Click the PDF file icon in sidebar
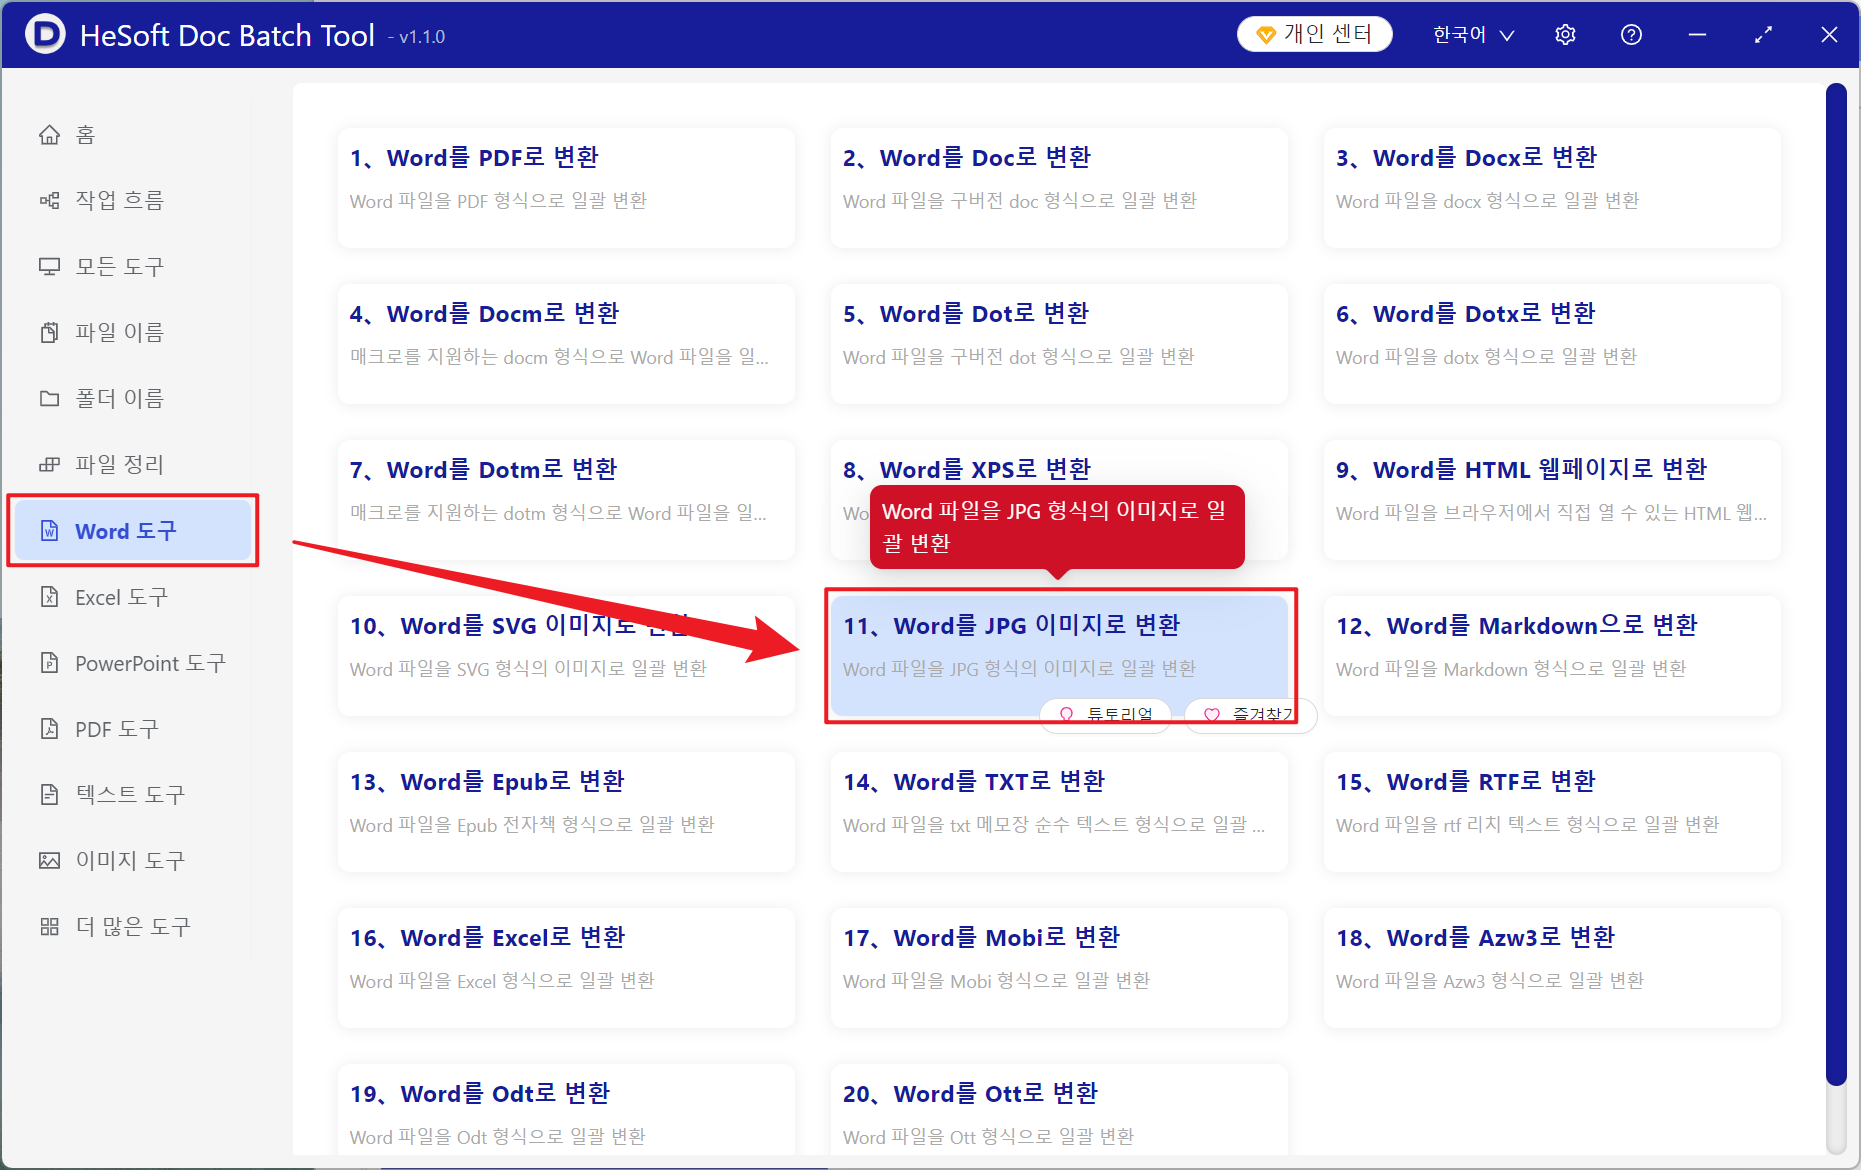Image resolution: width=1861 pixels, height=1170 pixels. point(49,729)
